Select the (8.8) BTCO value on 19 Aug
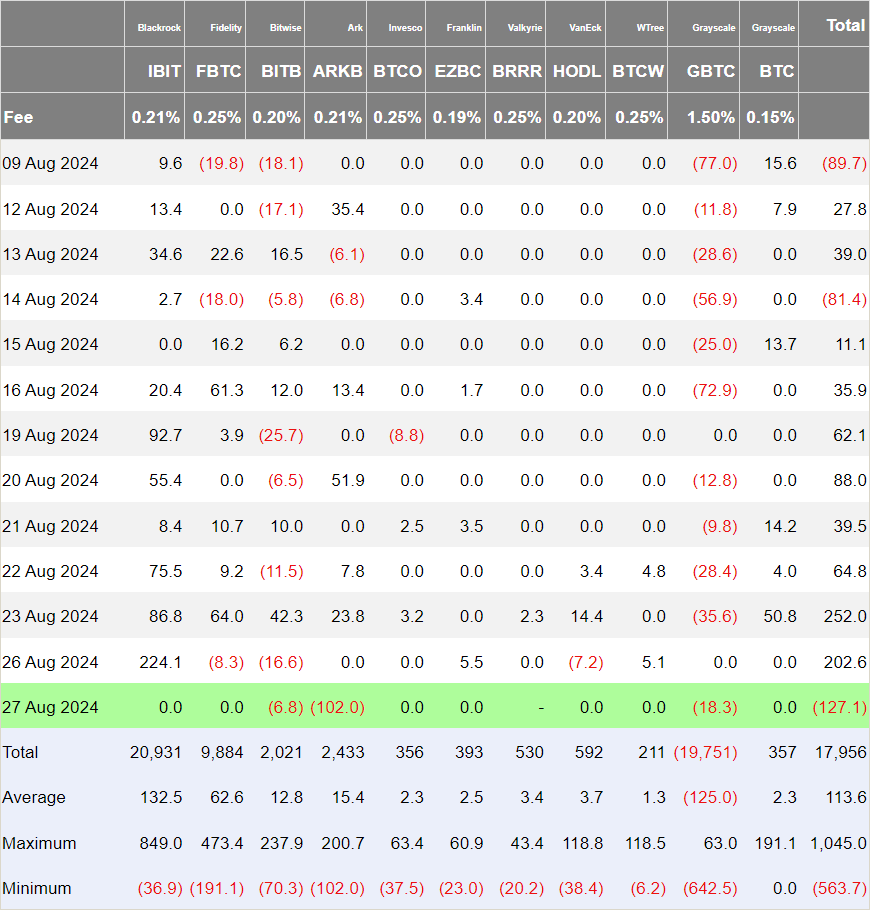This screenshot has width=870, height=910. coord(406,435)
